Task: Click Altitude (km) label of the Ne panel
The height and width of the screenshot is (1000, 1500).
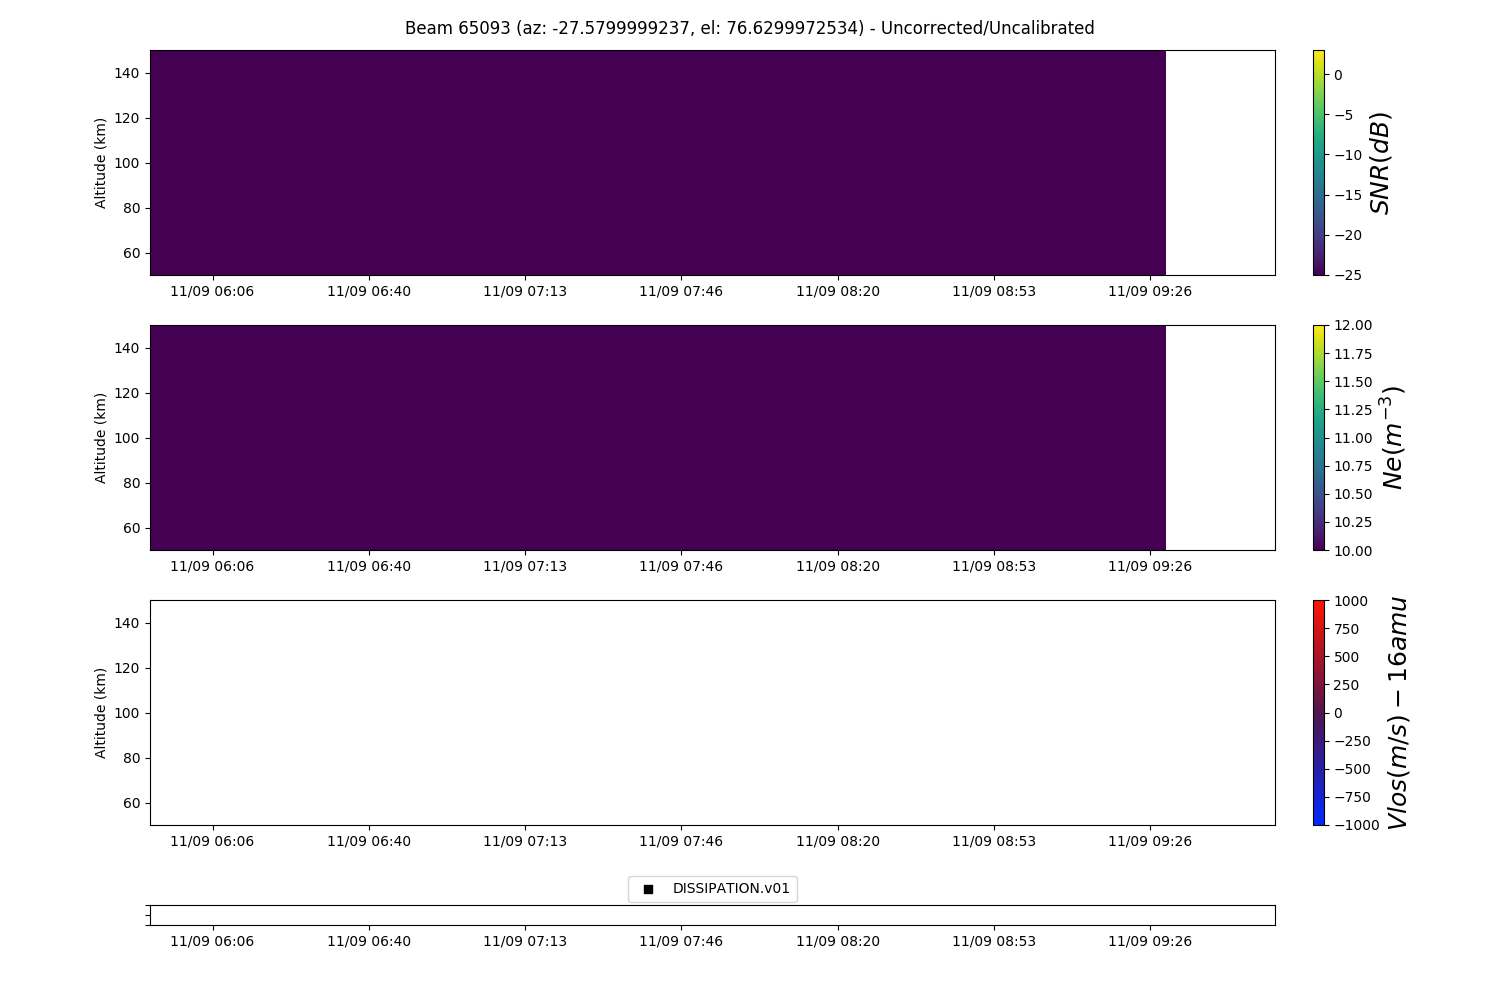Action: point(101,438)
